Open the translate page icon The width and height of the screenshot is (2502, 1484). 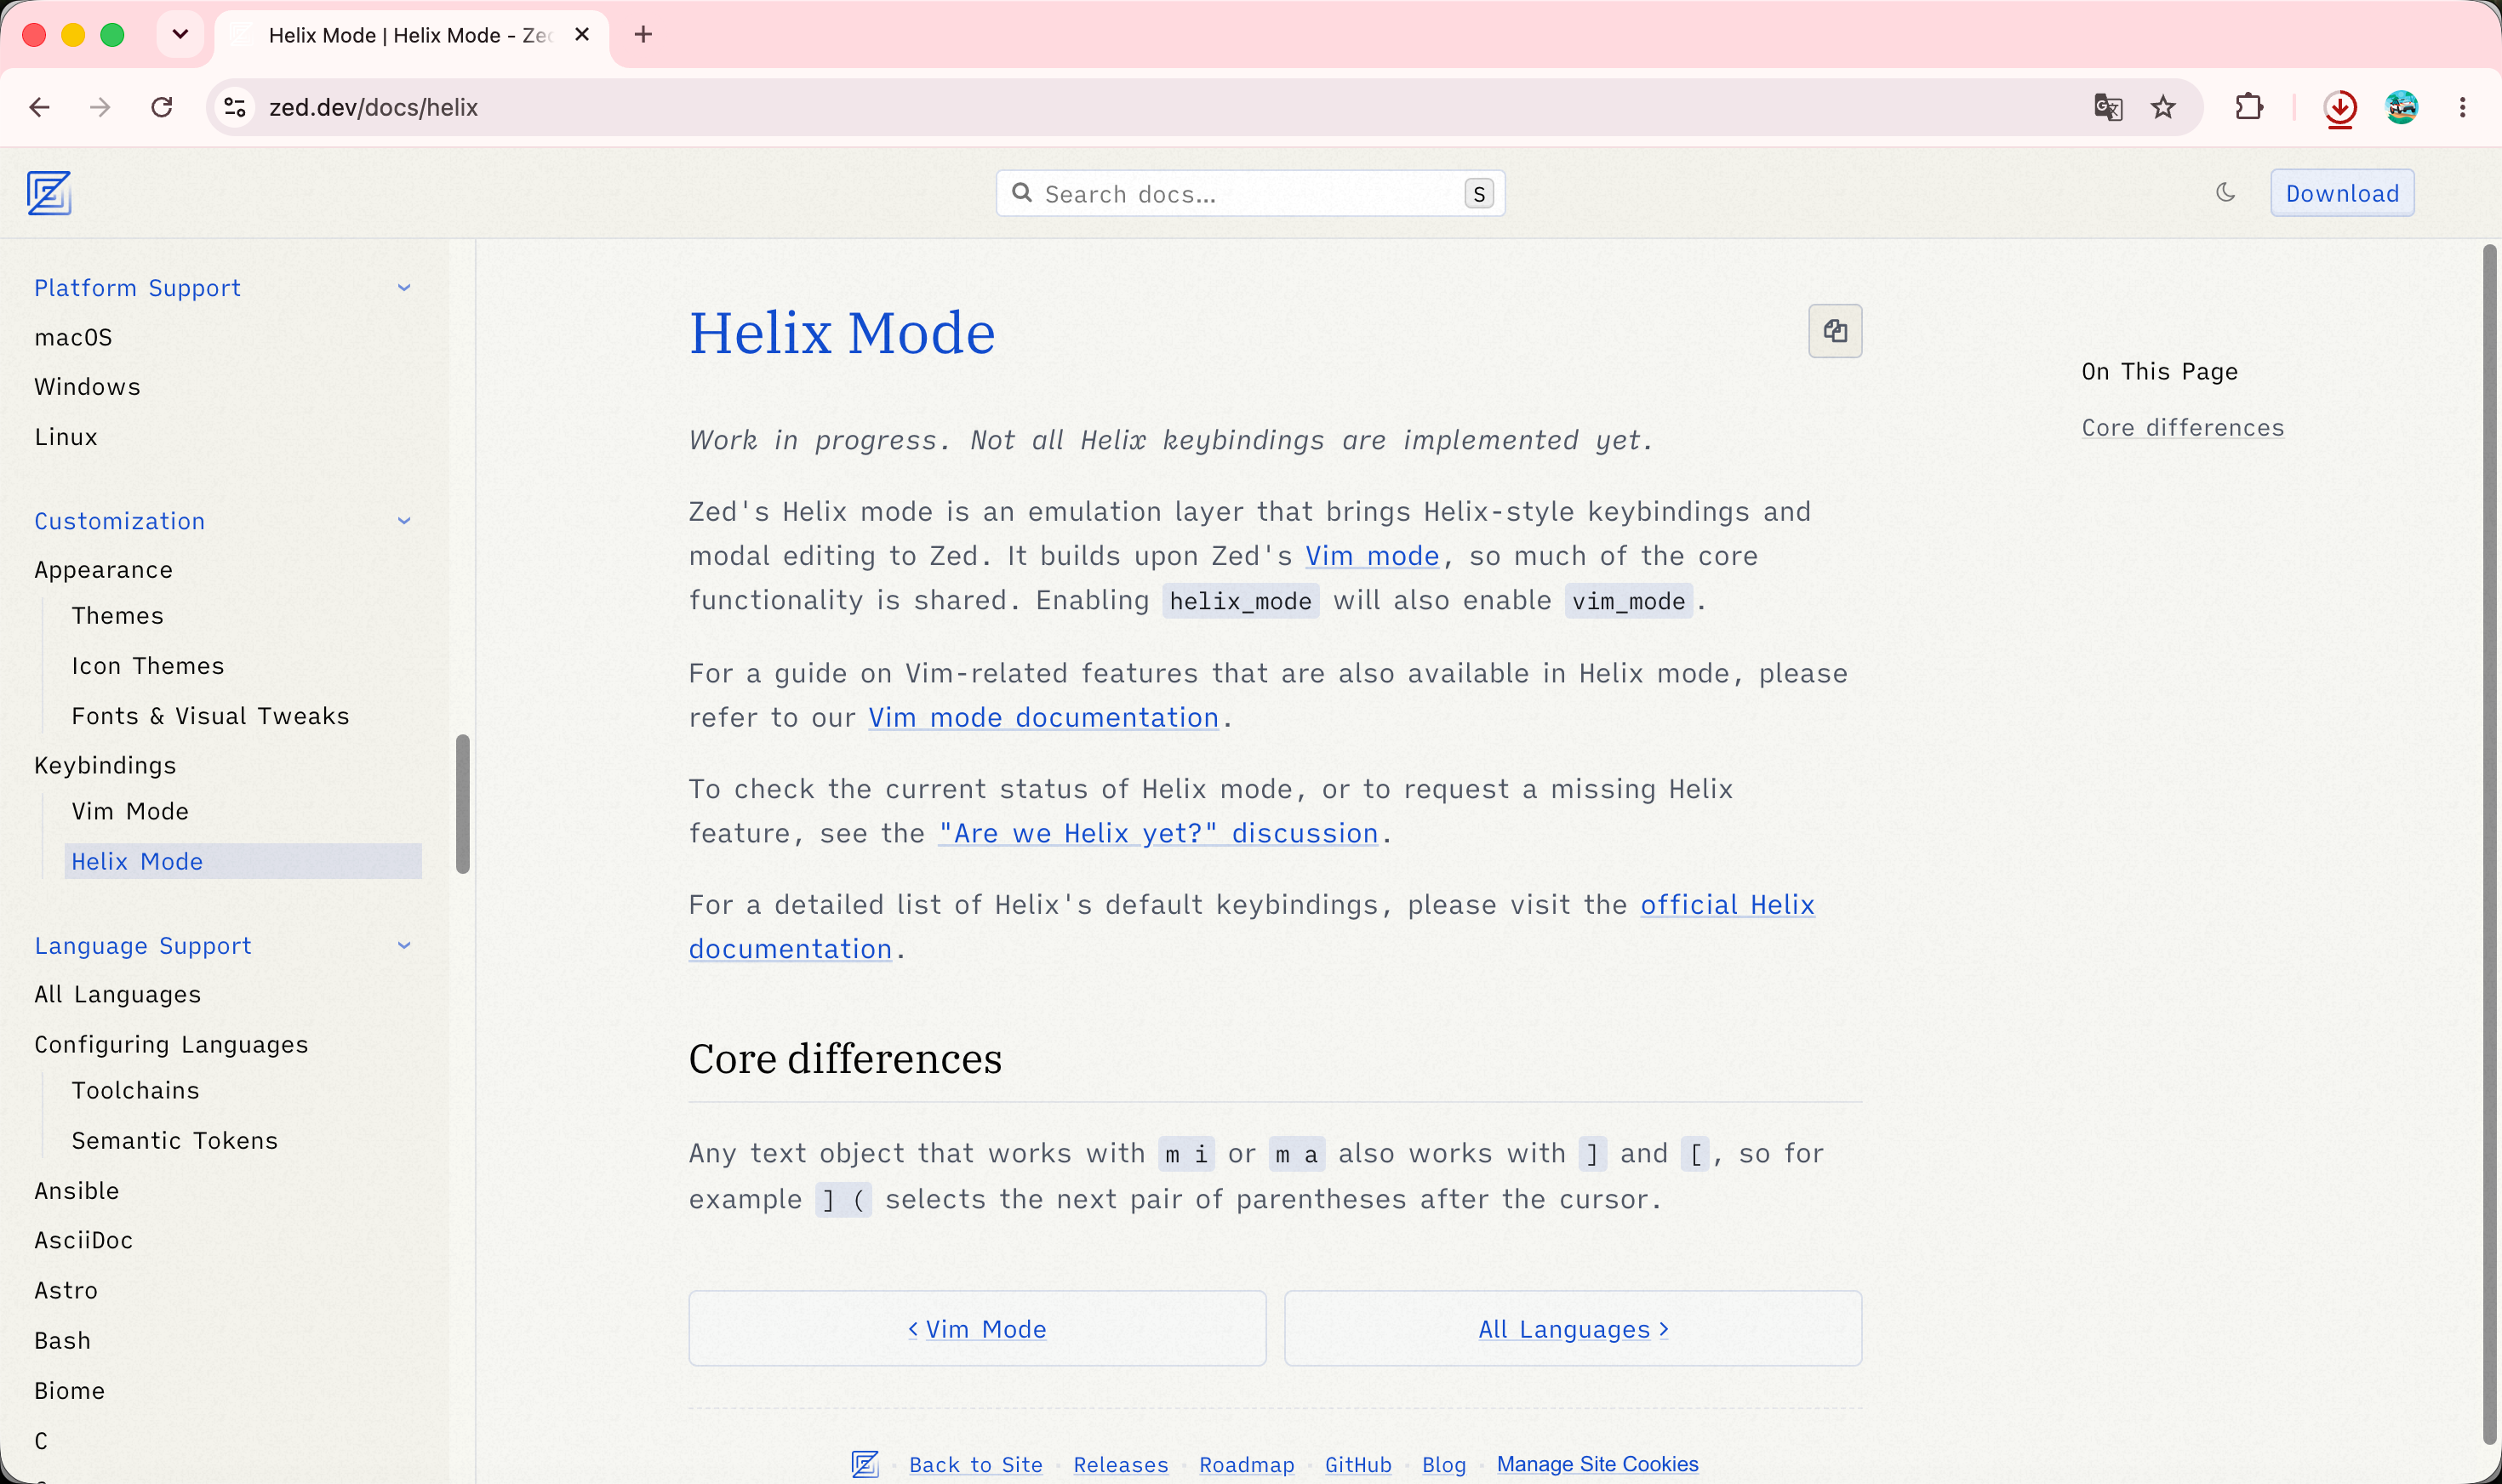2108,107
